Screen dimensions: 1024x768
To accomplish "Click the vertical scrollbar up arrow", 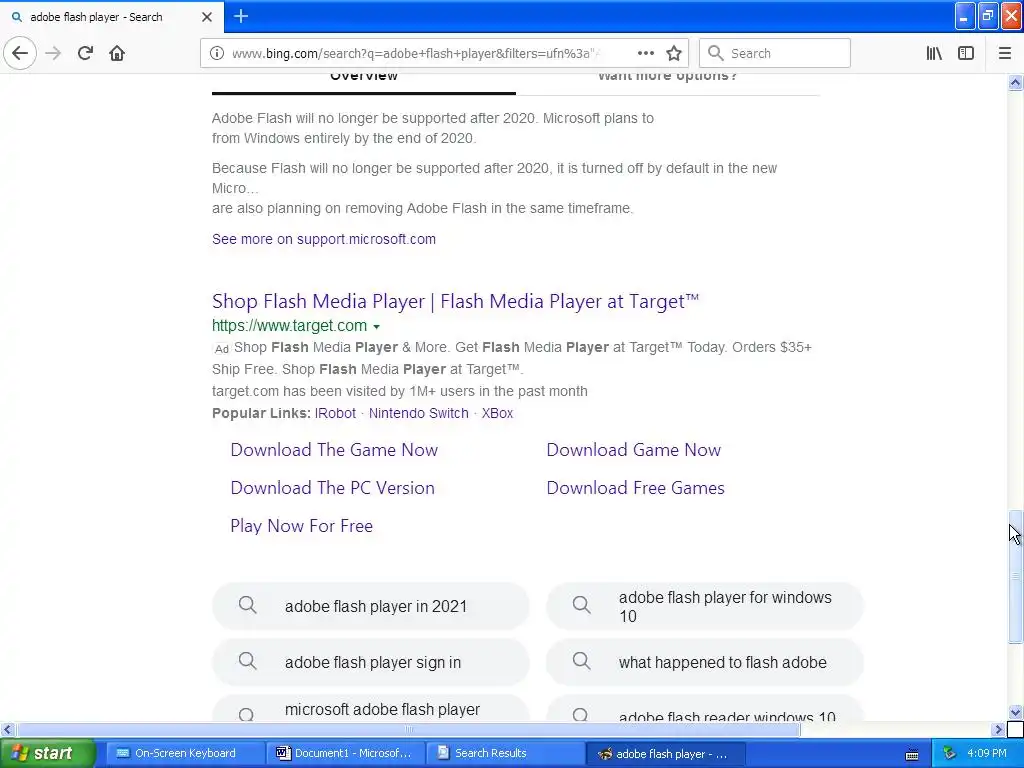I will point(1015,82).
